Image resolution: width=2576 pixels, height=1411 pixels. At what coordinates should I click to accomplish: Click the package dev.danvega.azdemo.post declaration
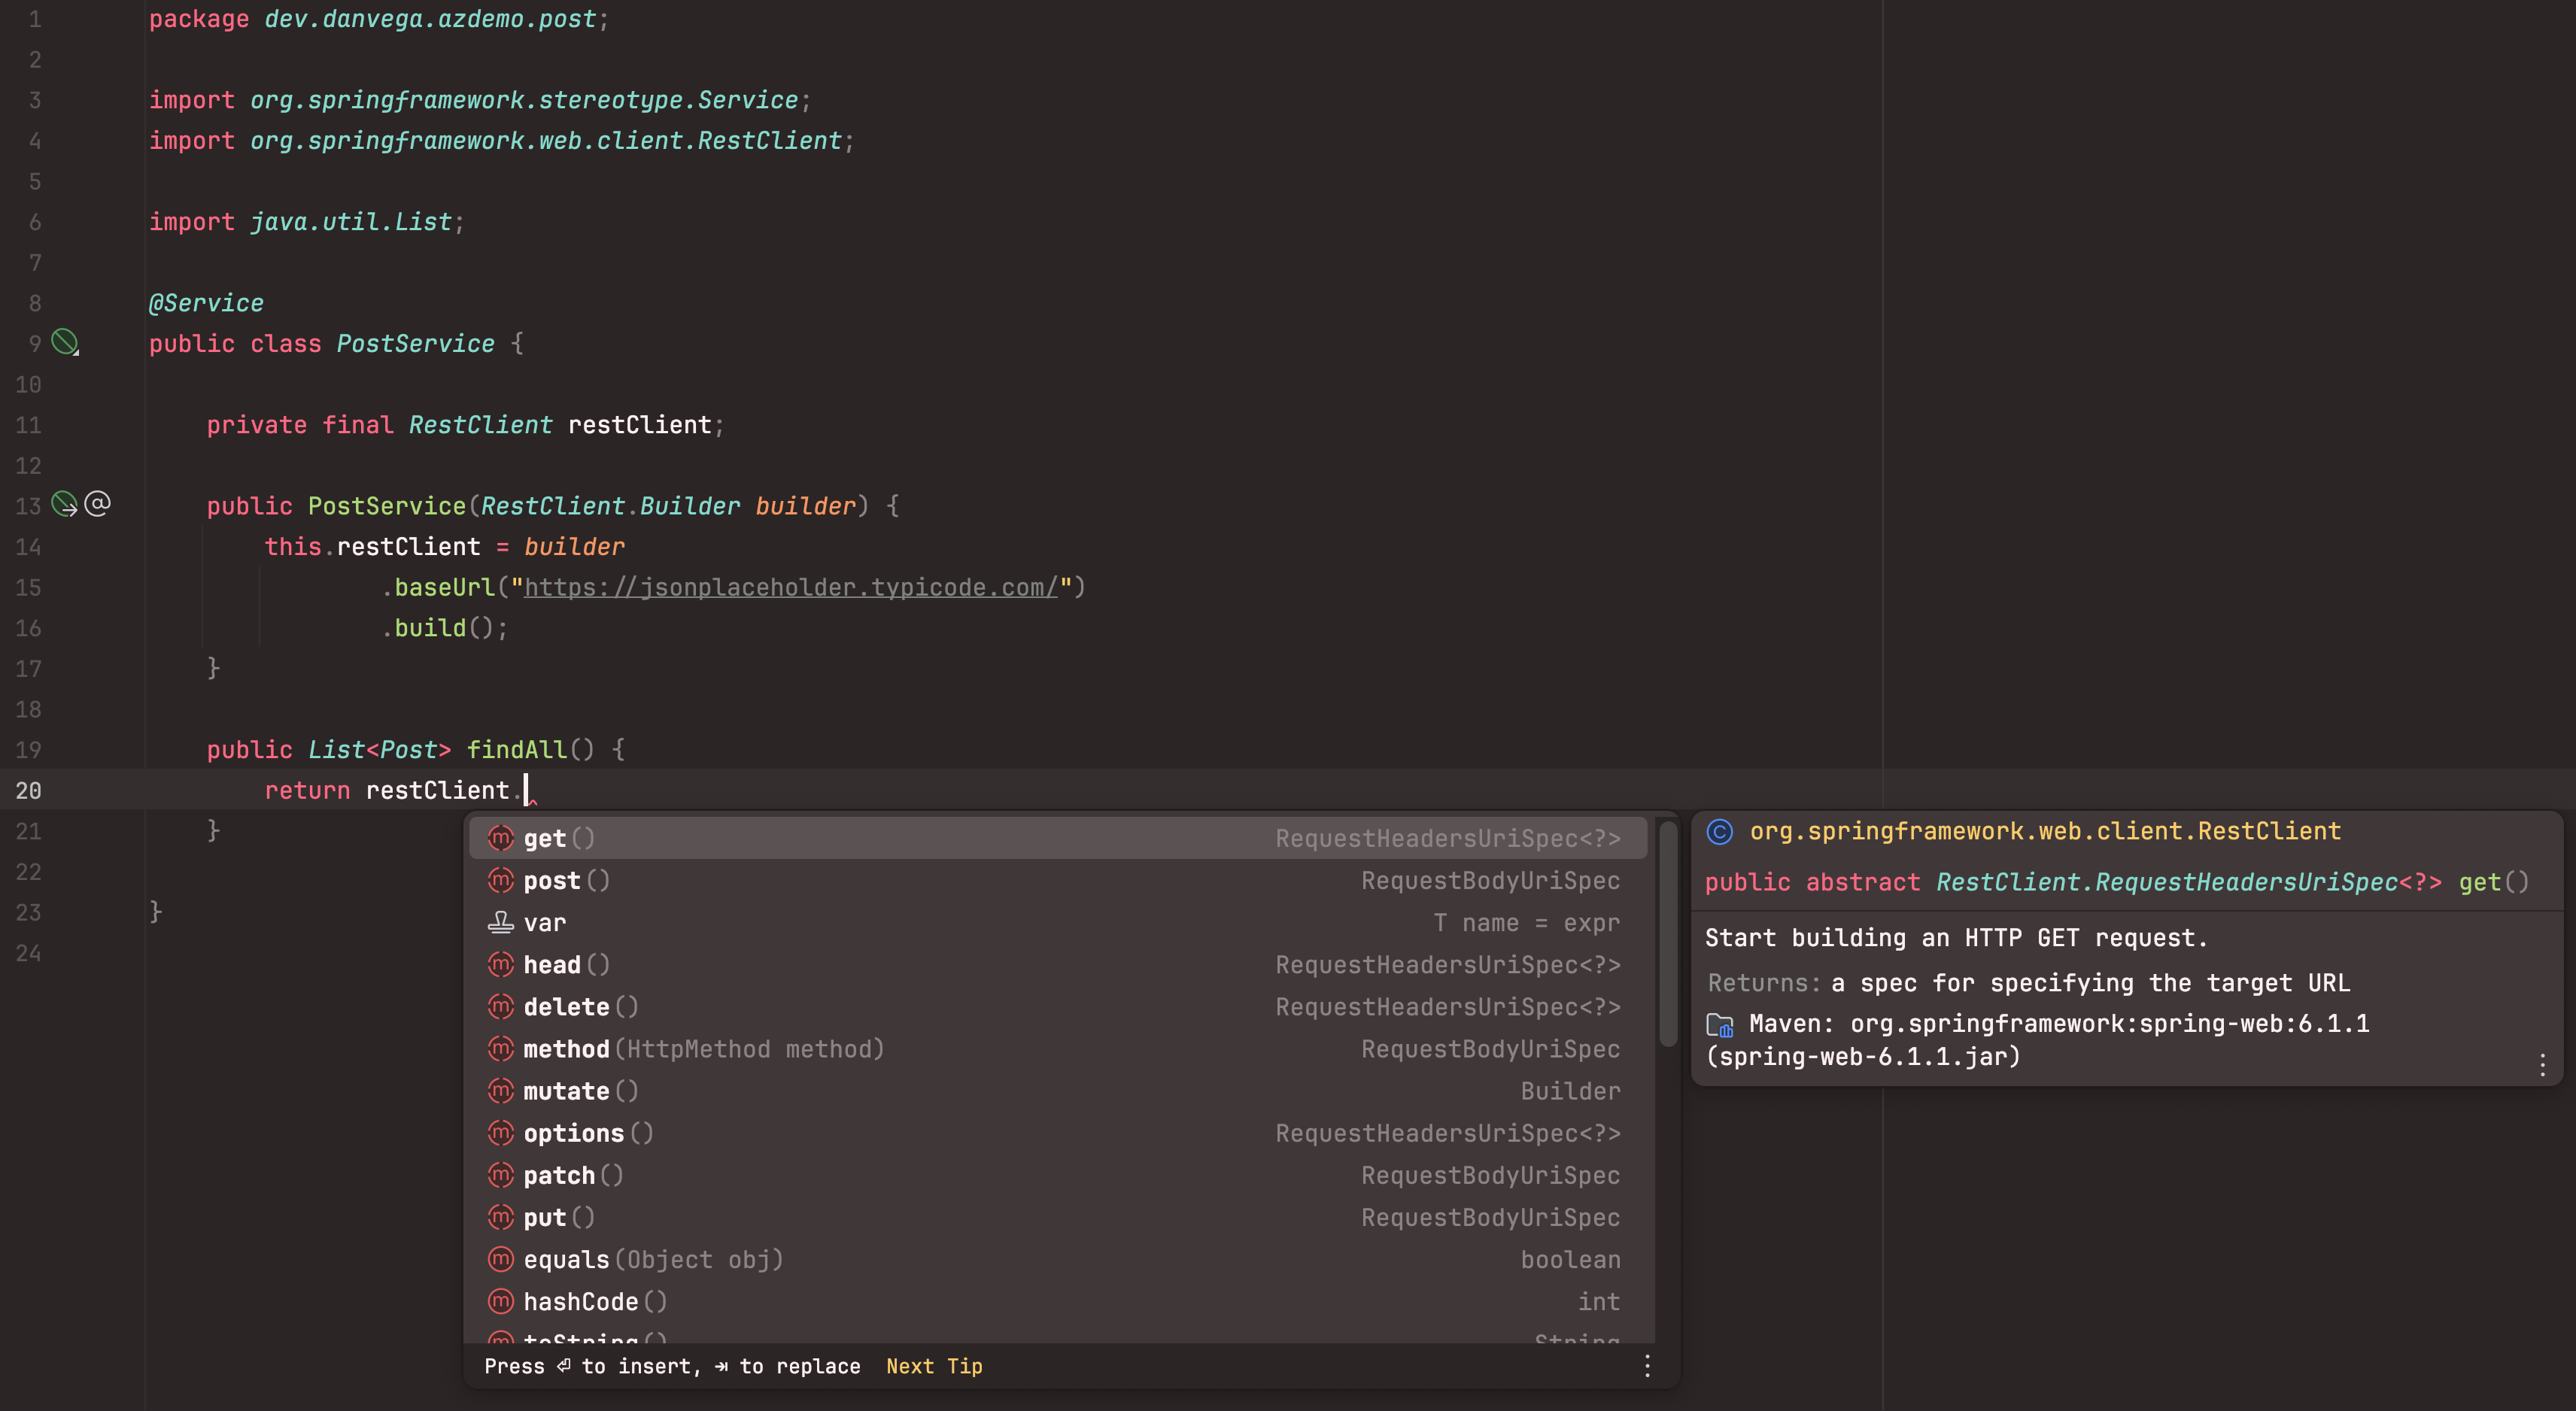click(x=379, y=19)
